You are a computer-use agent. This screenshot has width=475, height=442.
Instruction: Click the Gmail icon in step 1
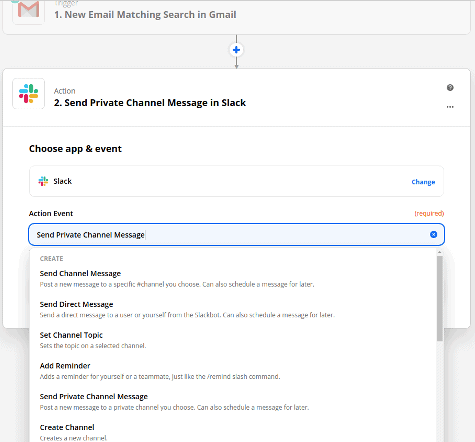(x=28, y=10)
